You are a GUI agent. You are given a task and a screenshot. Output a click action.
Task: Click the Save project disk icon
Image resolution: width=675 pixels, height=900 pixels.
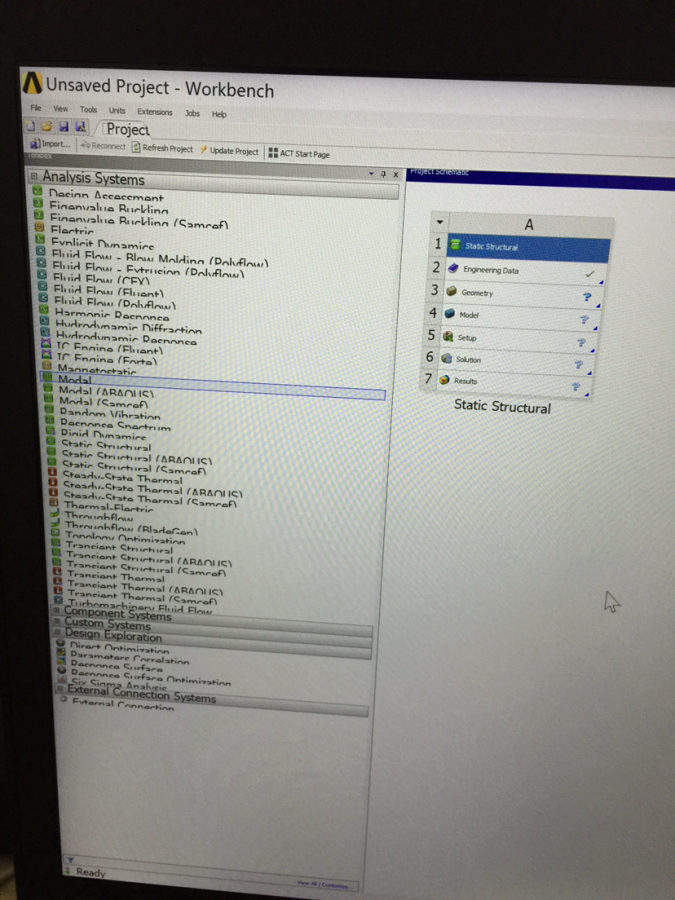[64, 126]
